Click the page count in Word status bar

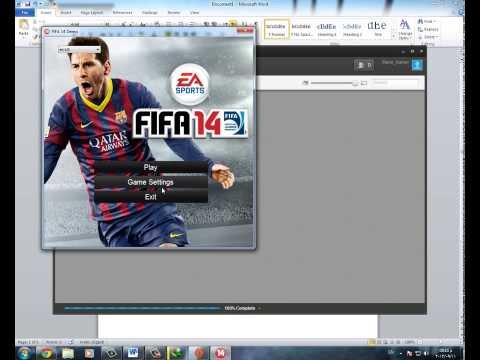click(28, 342)
